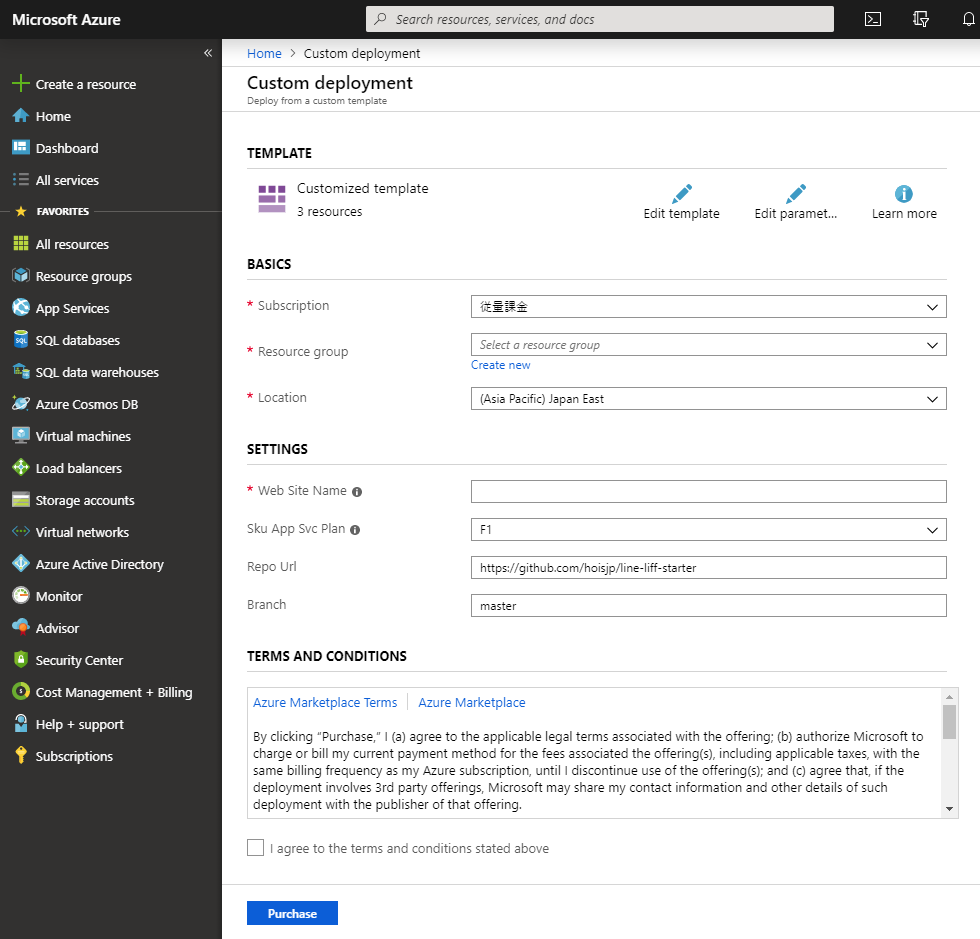Click the Customized template icon
The image size is (980, 939).
[272, 199]
